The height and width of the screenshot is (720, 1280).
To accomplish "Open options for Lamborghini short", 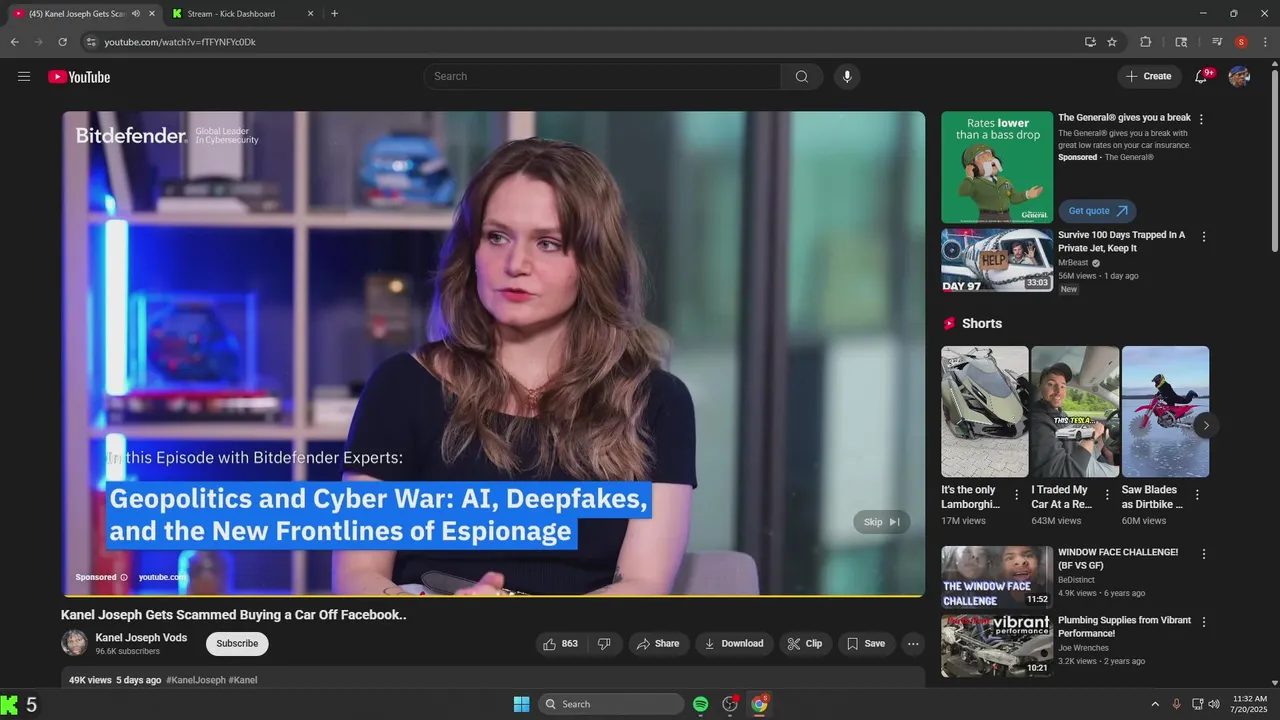I will (1017, 494).
